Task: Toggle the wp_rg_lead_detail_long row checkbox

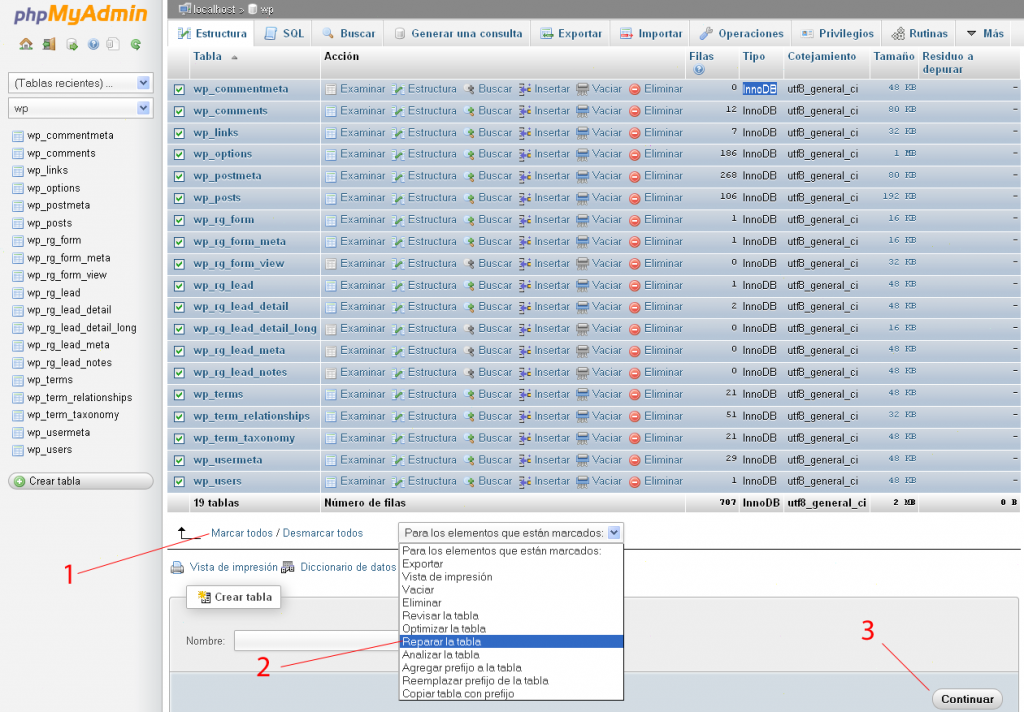Action: [x=179, y=329]
